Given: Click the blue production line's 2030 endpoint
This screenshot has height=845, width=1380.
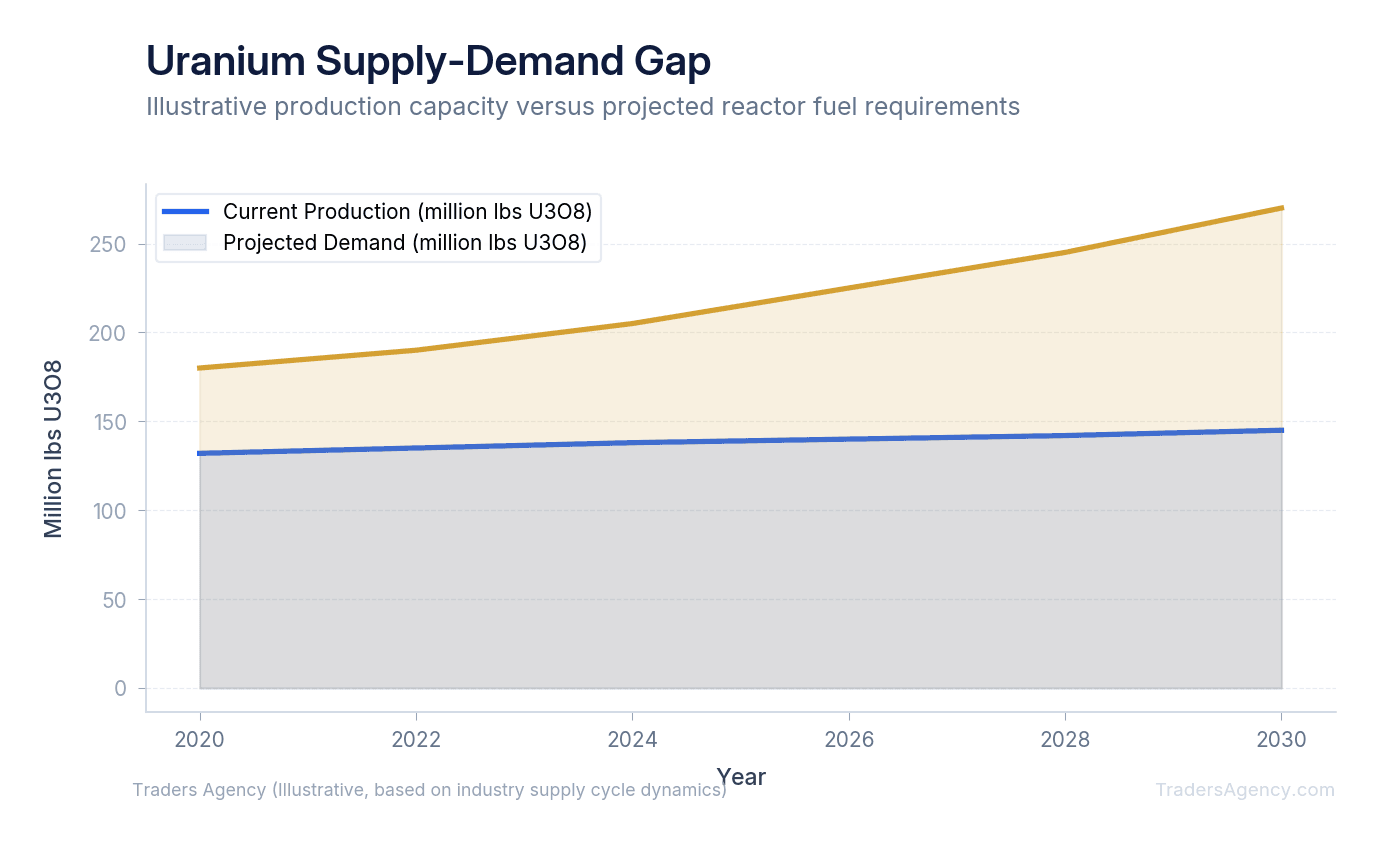Looking at the screenshot, I should pos(1281,430).
